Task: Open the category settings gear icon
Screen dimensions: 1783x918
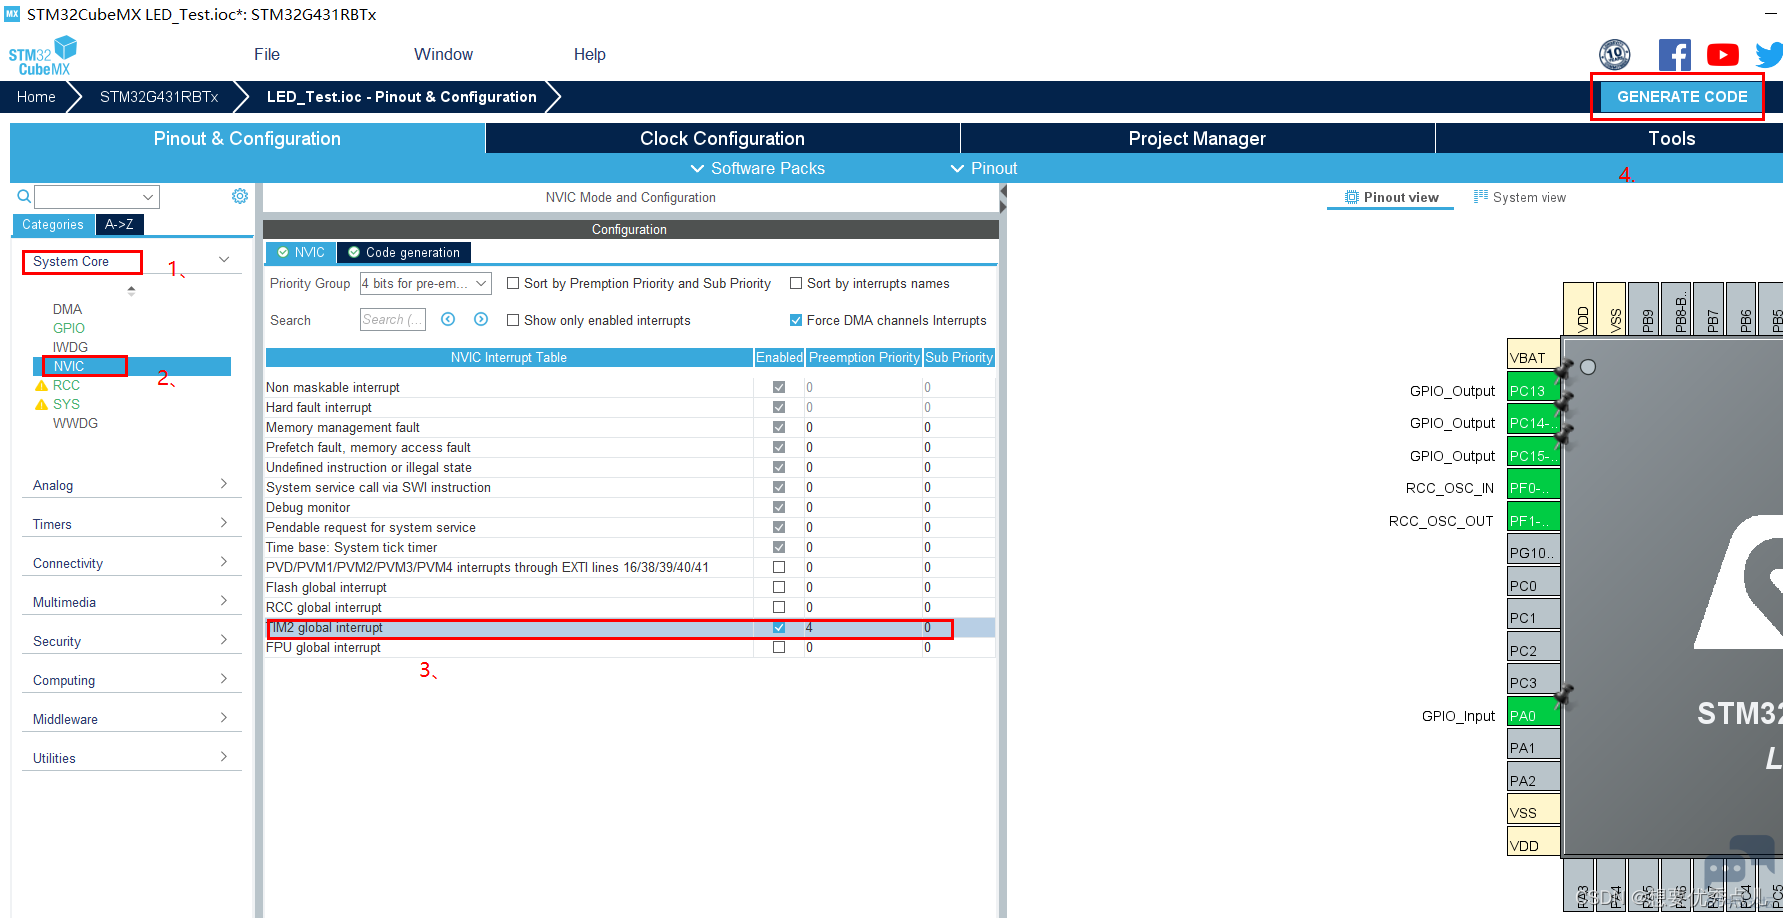Action: 240,196
